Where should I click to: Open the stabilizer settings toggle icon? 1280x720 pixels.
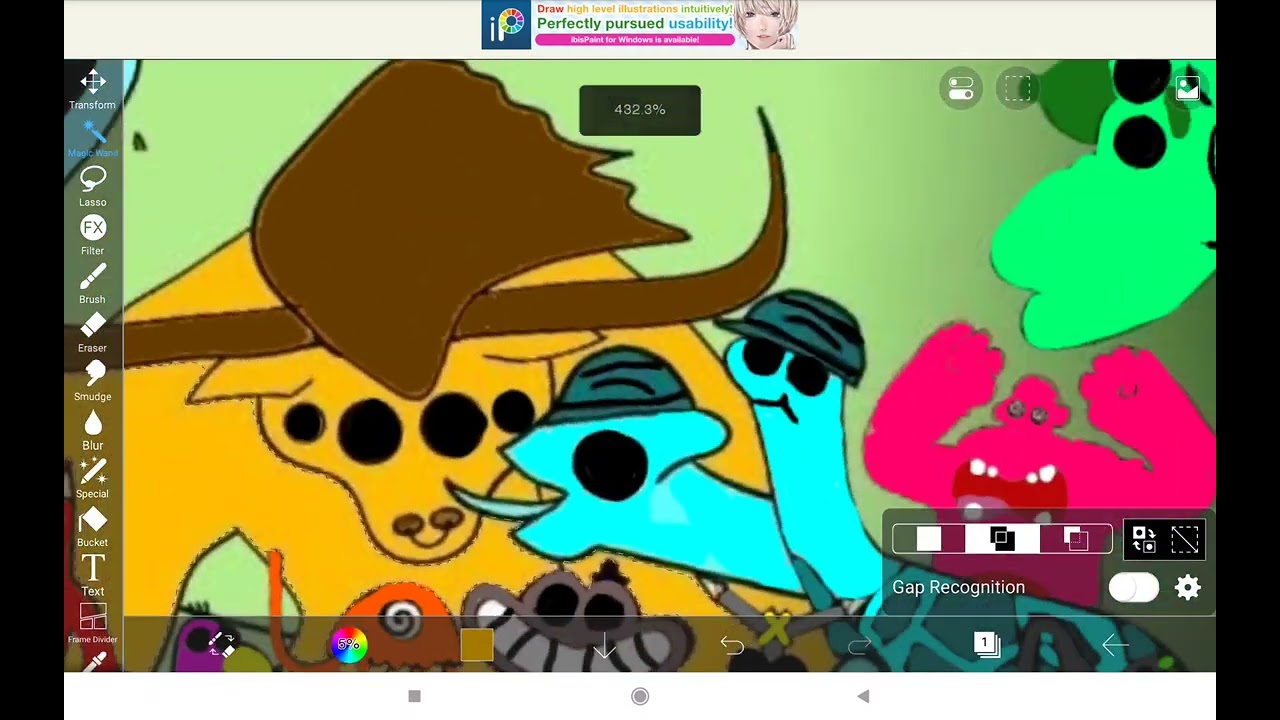click(x=960, y=89)
